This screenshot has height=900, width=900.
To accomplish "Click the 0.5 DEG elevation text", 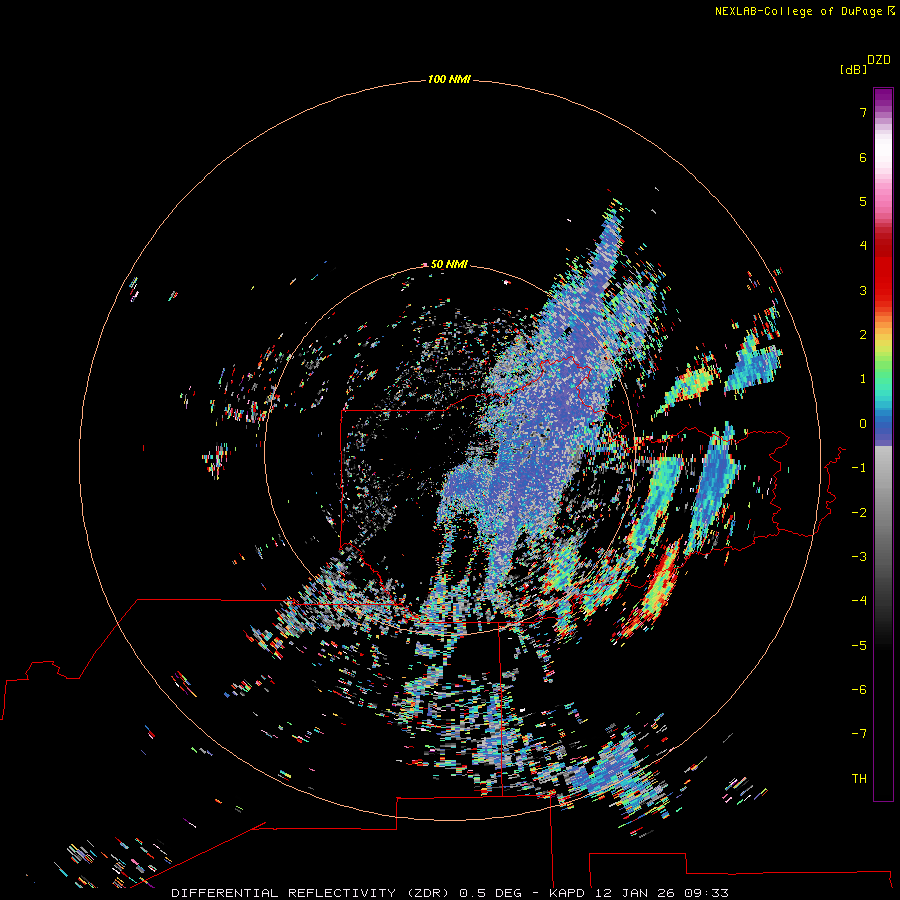I will pyautogui.click(x=490, y=893).
